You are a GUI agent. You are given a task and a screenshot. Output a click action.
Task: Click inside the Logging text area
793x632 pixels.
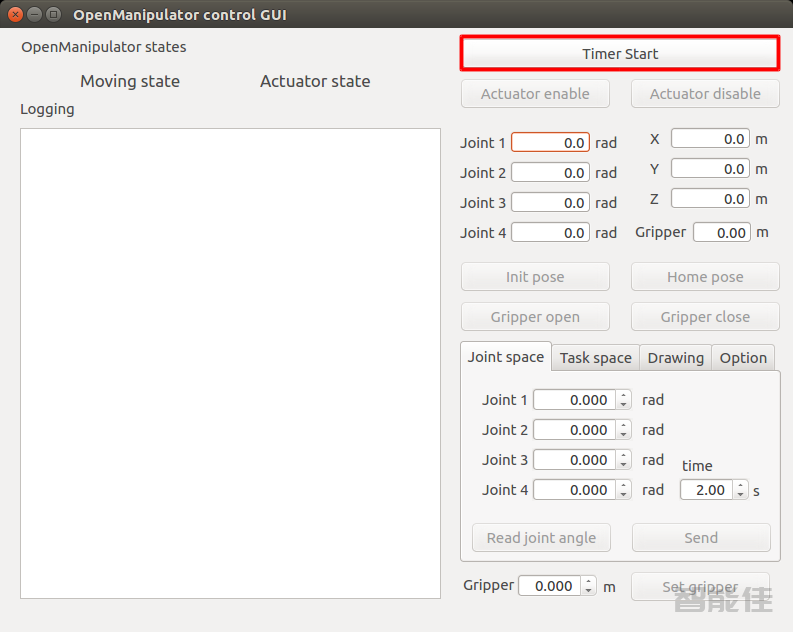(230, 363)
